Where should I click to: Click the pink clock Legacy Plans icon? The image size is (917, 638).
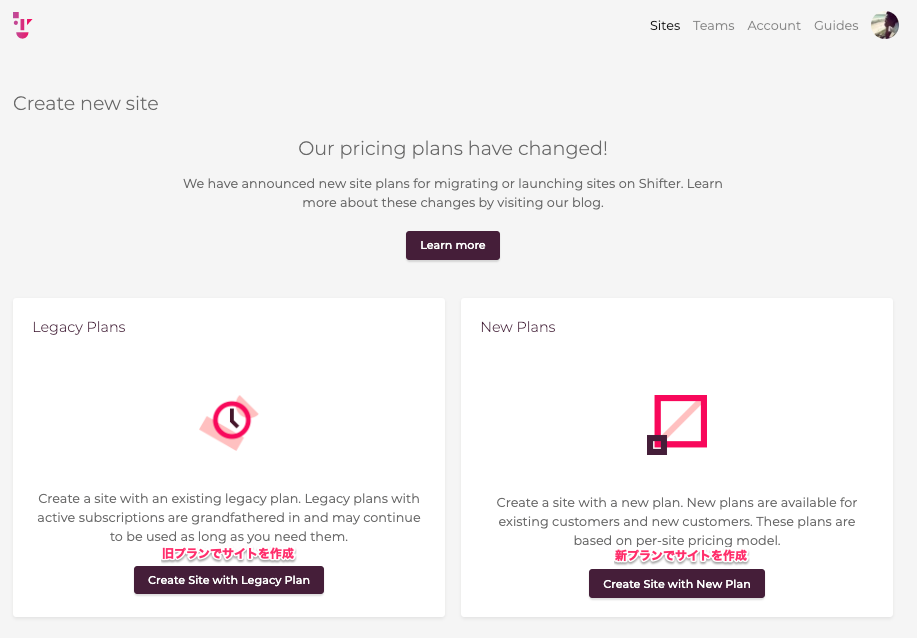pos(229,422)
